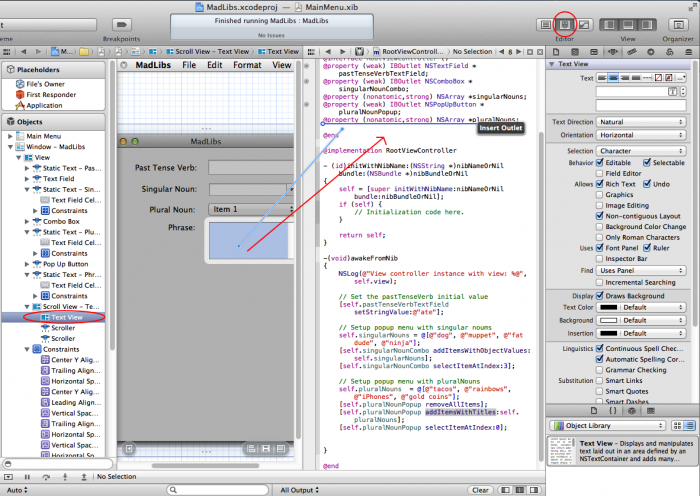
Task: Enable the Field Editor checkbox
Action: point(600,173)
